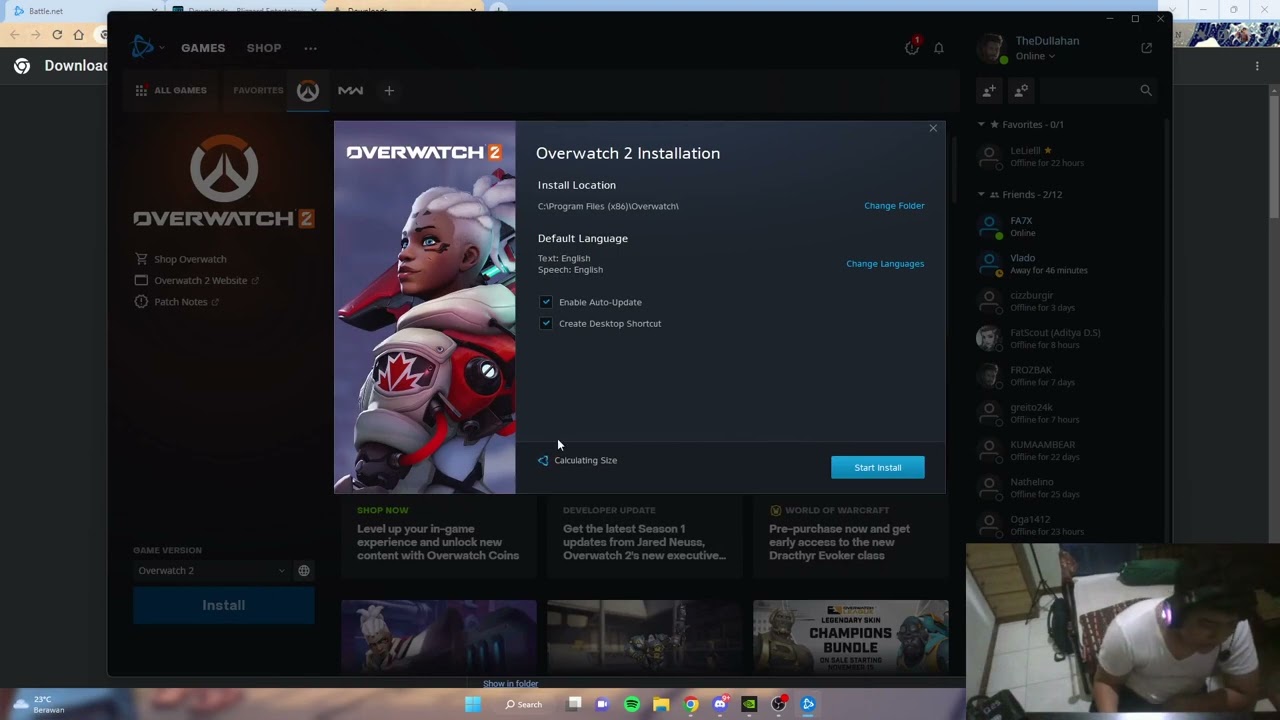
Task: Click the blue Install button in sidebar
Action: [224, 605]
